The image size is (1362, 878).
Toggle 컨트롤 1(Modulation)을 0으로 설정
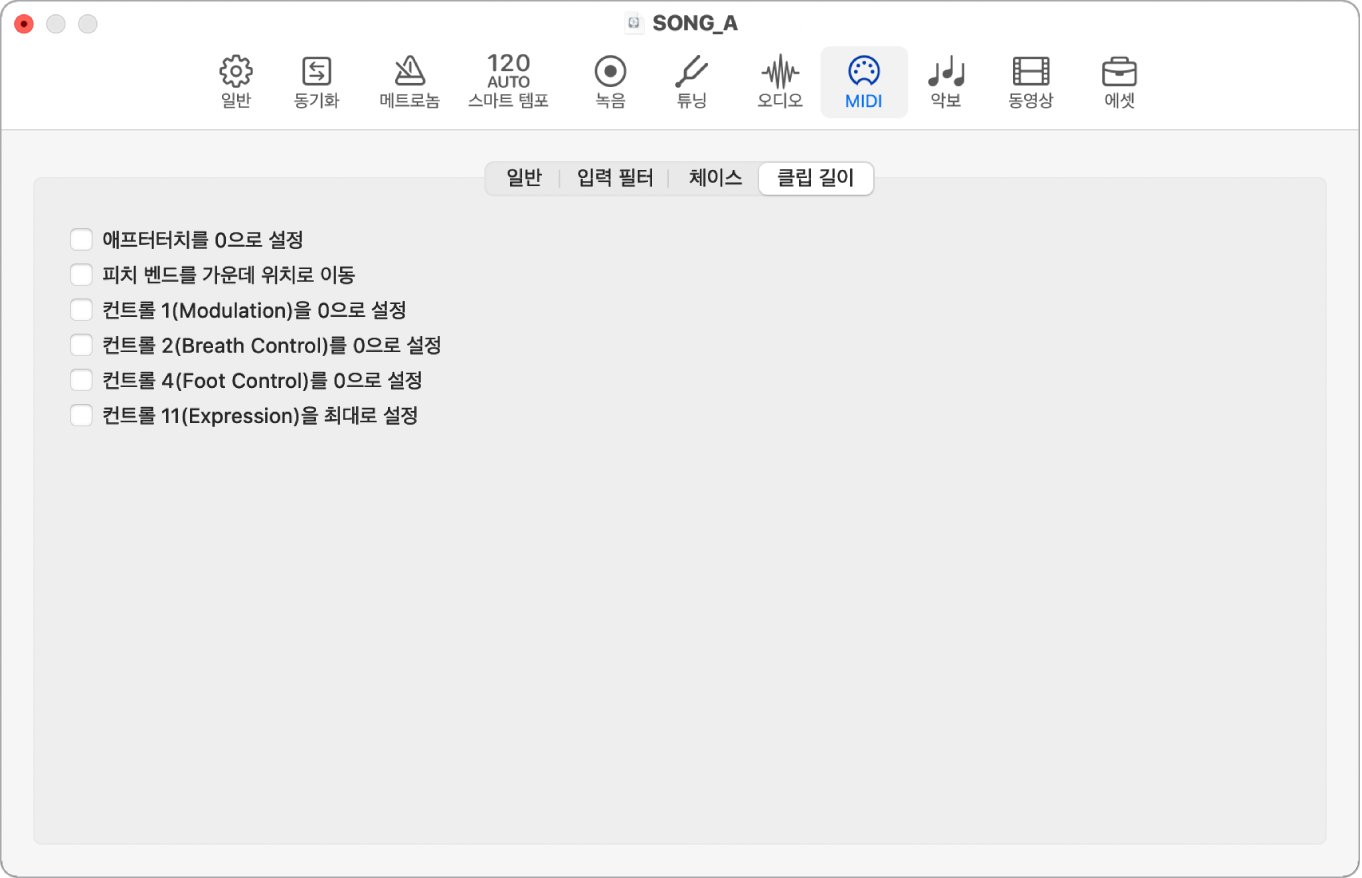click(x=81, y=310)
